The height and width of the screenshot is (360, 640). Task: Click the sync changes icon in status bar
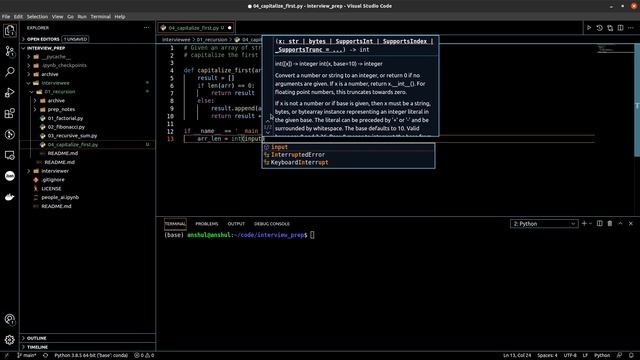coord(45,356)
